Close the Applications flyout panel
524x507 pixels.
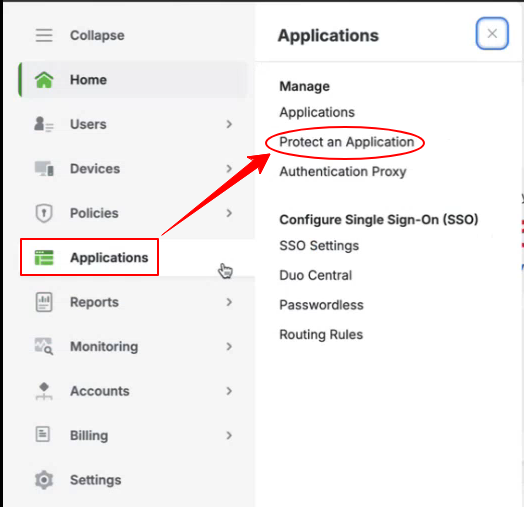coord(492,33)
